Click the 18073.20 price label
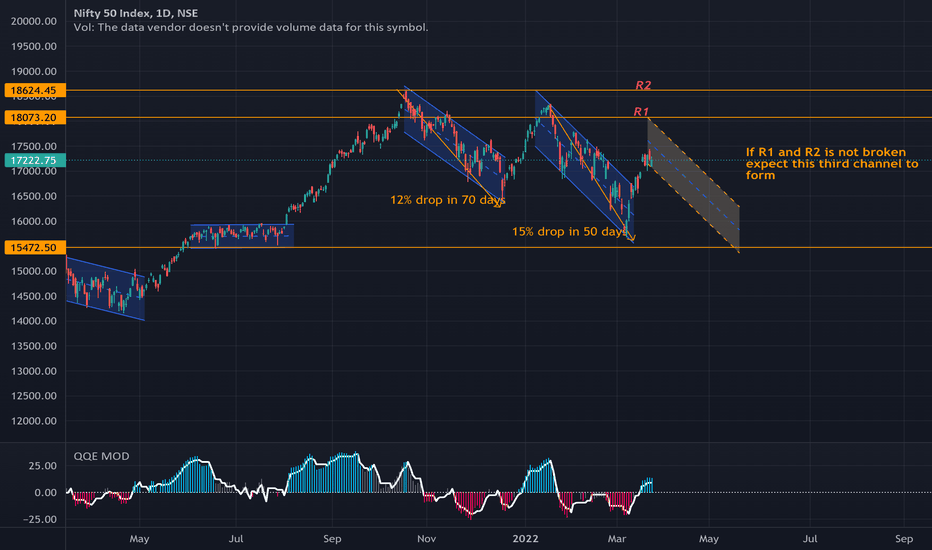The width and height of the screenshot is (932, 550). click(x=34, y=117)
